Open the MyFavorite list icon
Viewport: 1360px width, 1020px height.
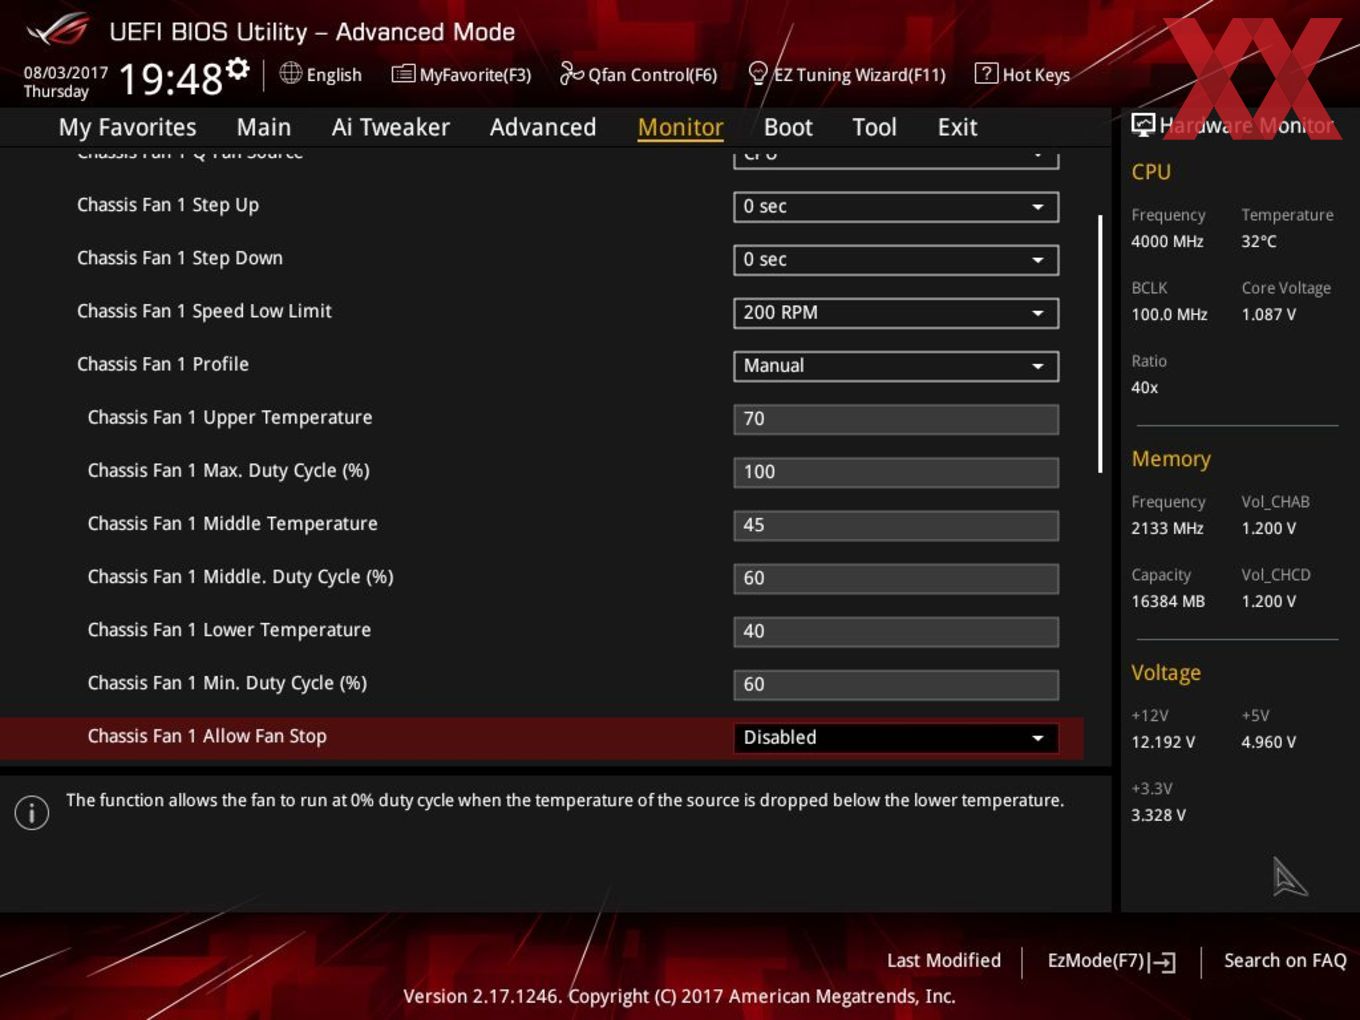[403, 74]
